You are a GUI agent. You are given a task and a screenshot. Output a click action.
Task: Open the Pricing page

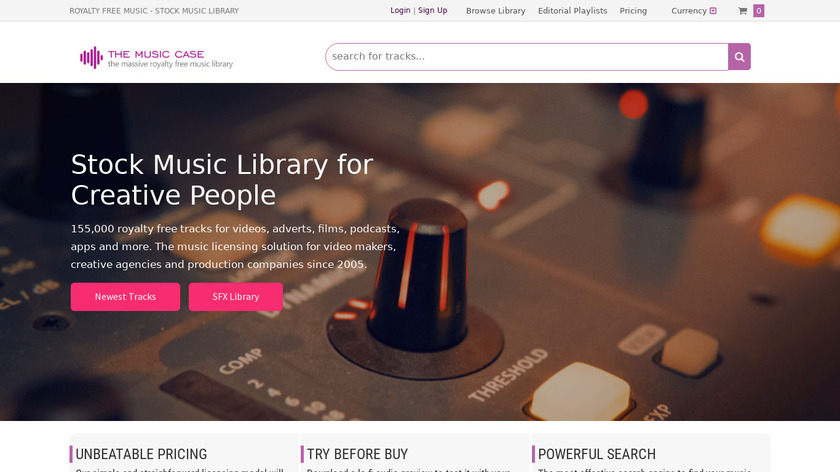[x=633, y=11]
